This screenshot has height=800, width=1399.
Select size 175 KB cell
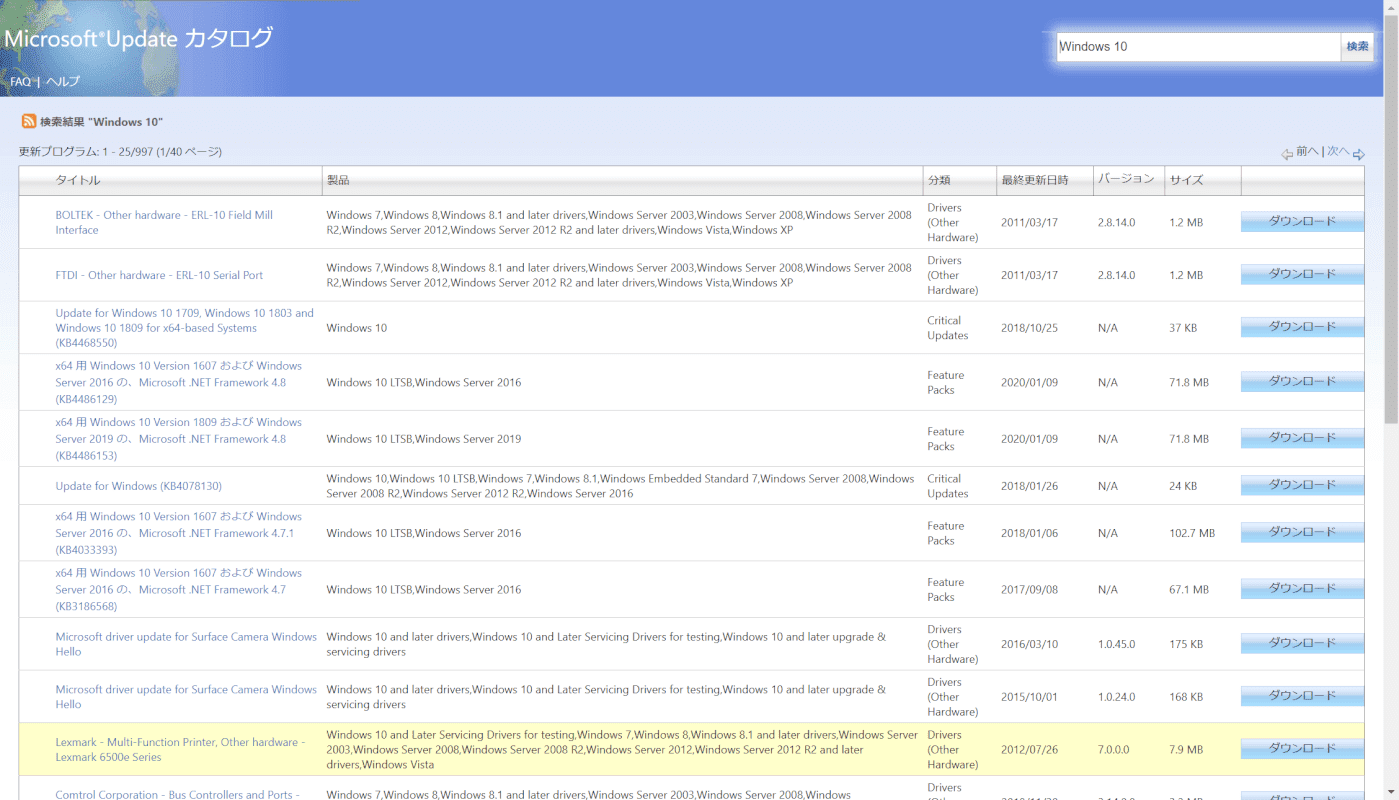click(x=1186, y=644)
